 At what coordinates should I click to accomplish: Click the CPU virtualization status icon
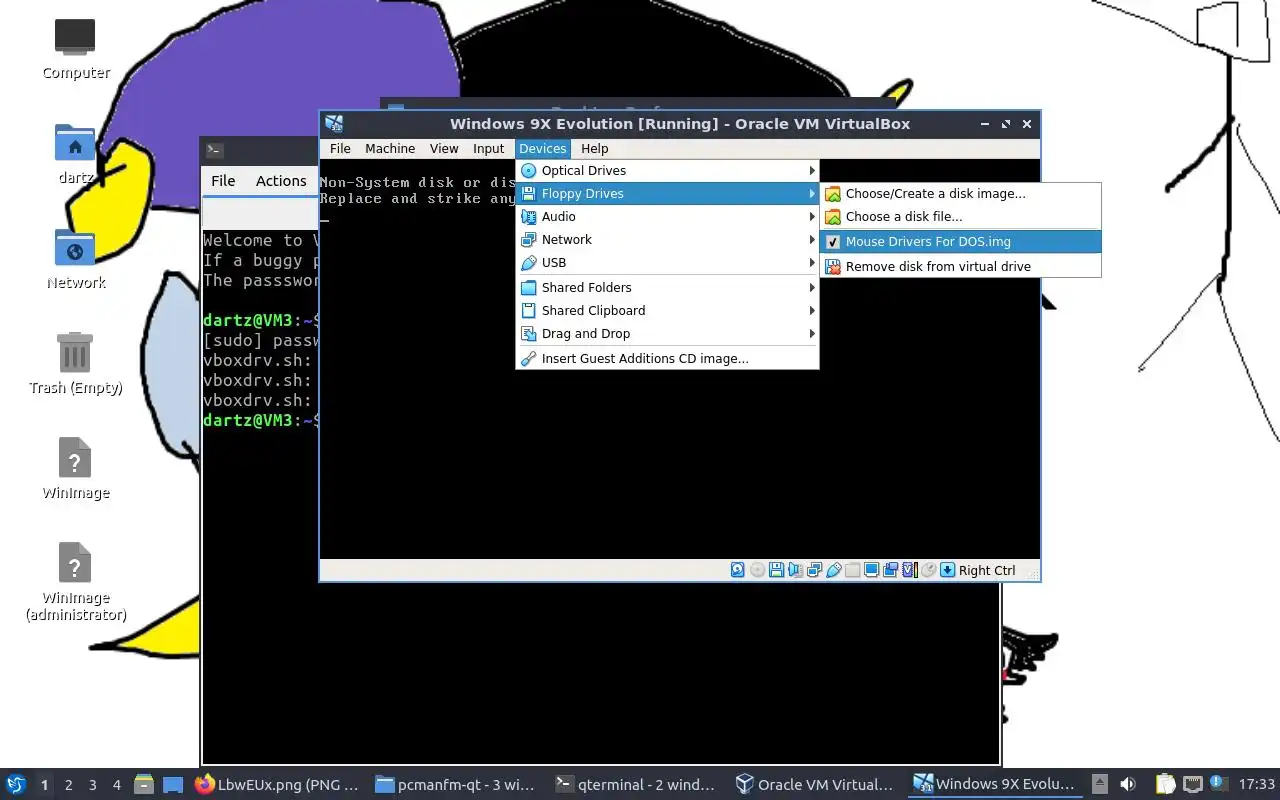[x=909, y=570]
